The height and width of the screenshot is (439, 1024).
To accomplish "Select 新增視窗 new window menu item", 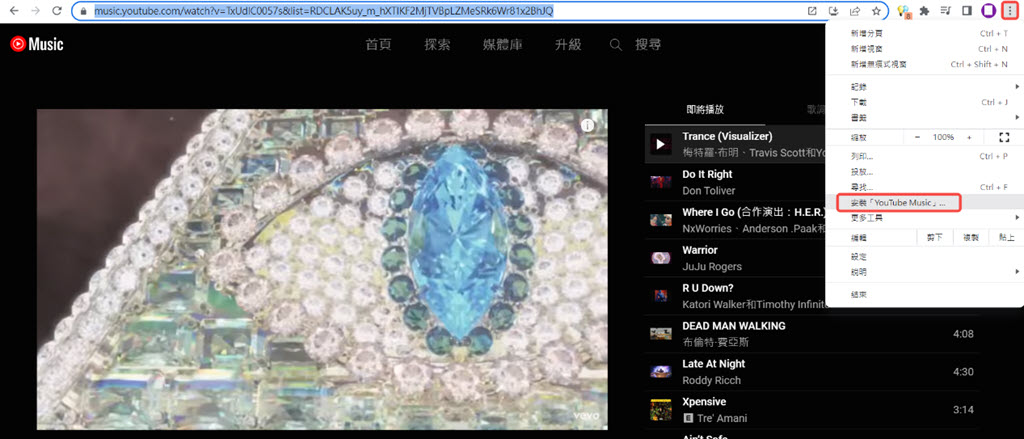I will point(923,49).
